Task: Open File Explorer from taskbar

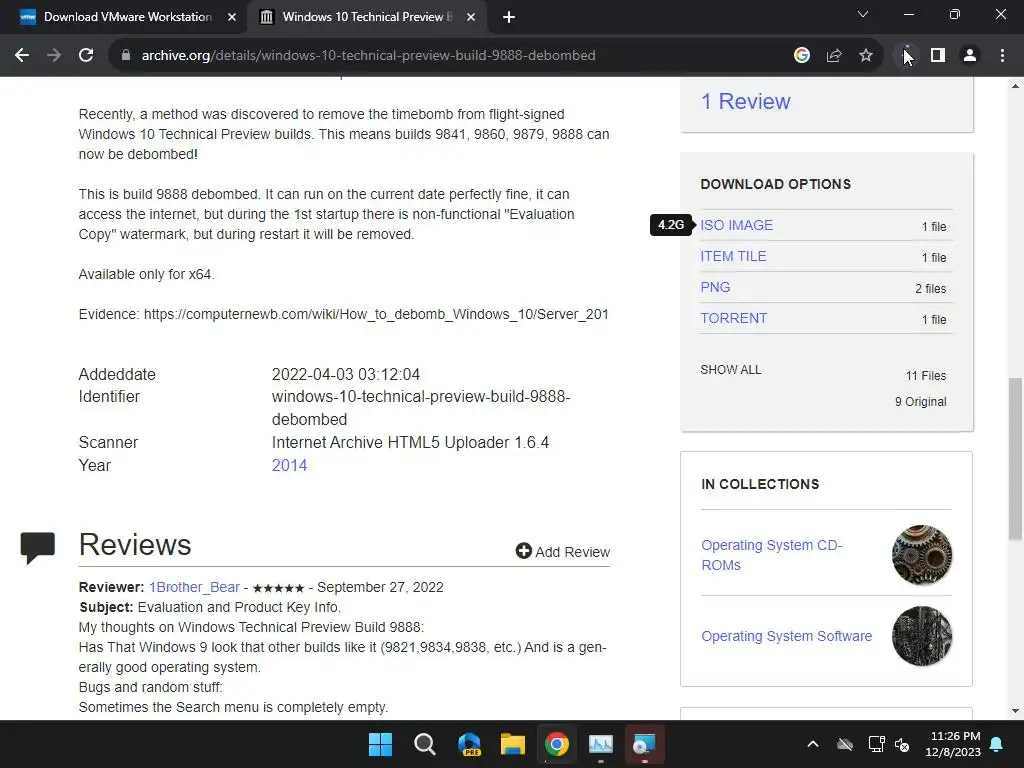Action: (x=513, y=744)
